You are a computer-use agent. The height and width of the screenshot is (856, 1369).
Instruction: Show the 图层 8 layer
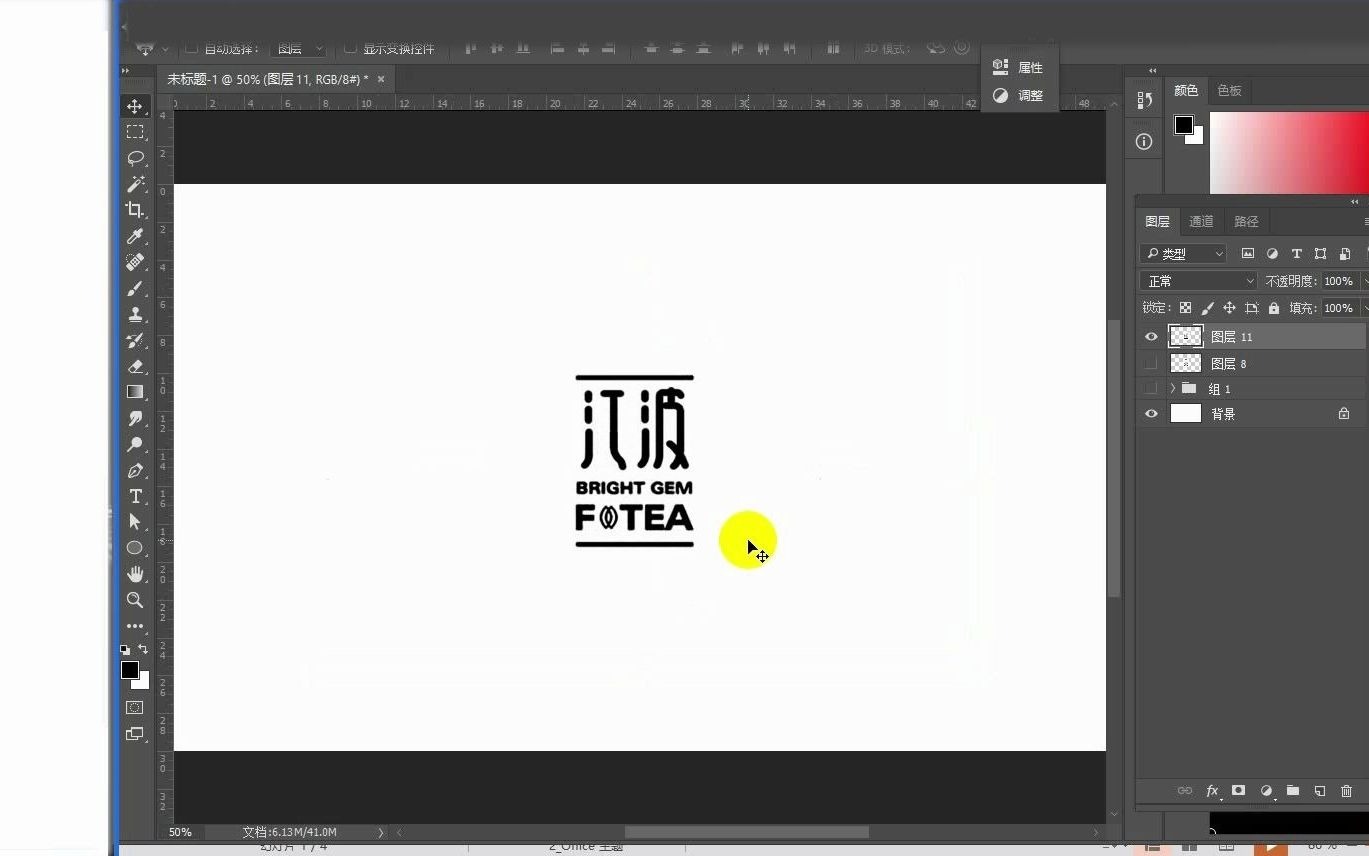point(1151,363)
